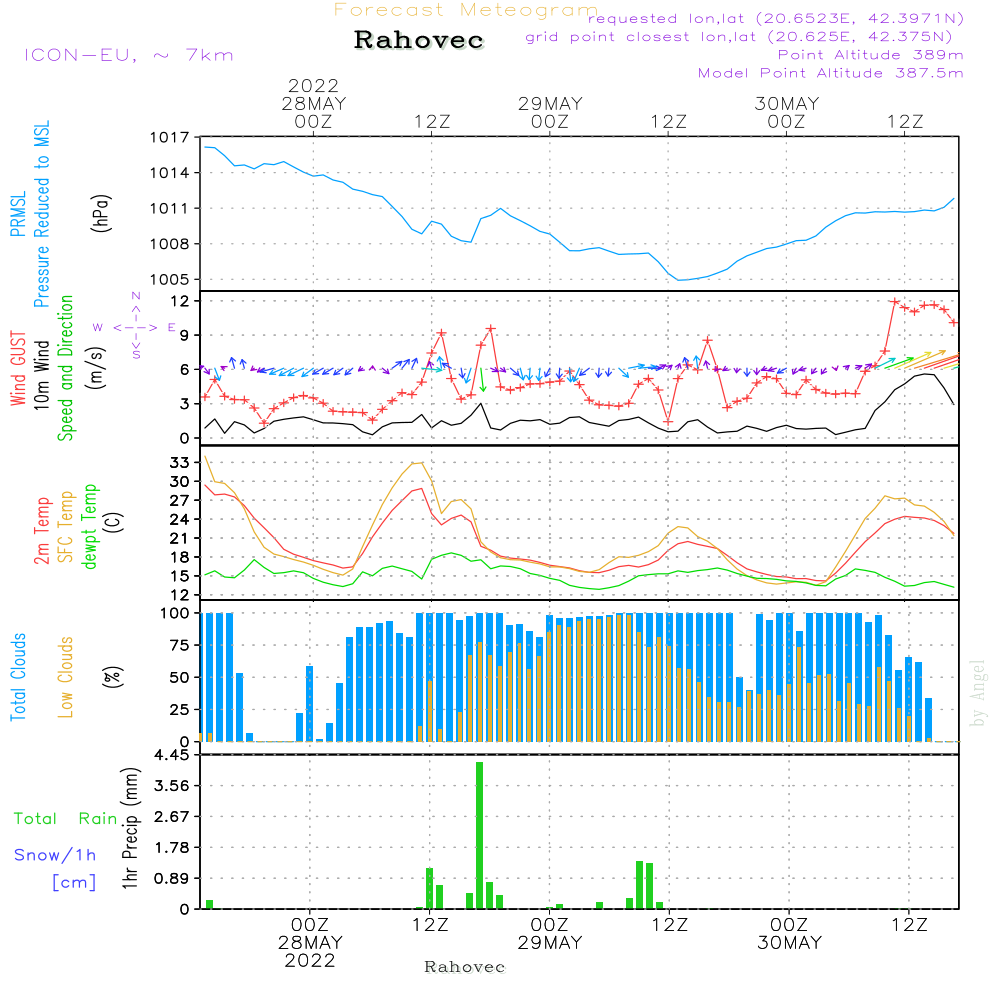The height and width of the screenshot is (1000, 1000).
Task: Click the '10m Wind' label
Action: click(x=41, y=375)
